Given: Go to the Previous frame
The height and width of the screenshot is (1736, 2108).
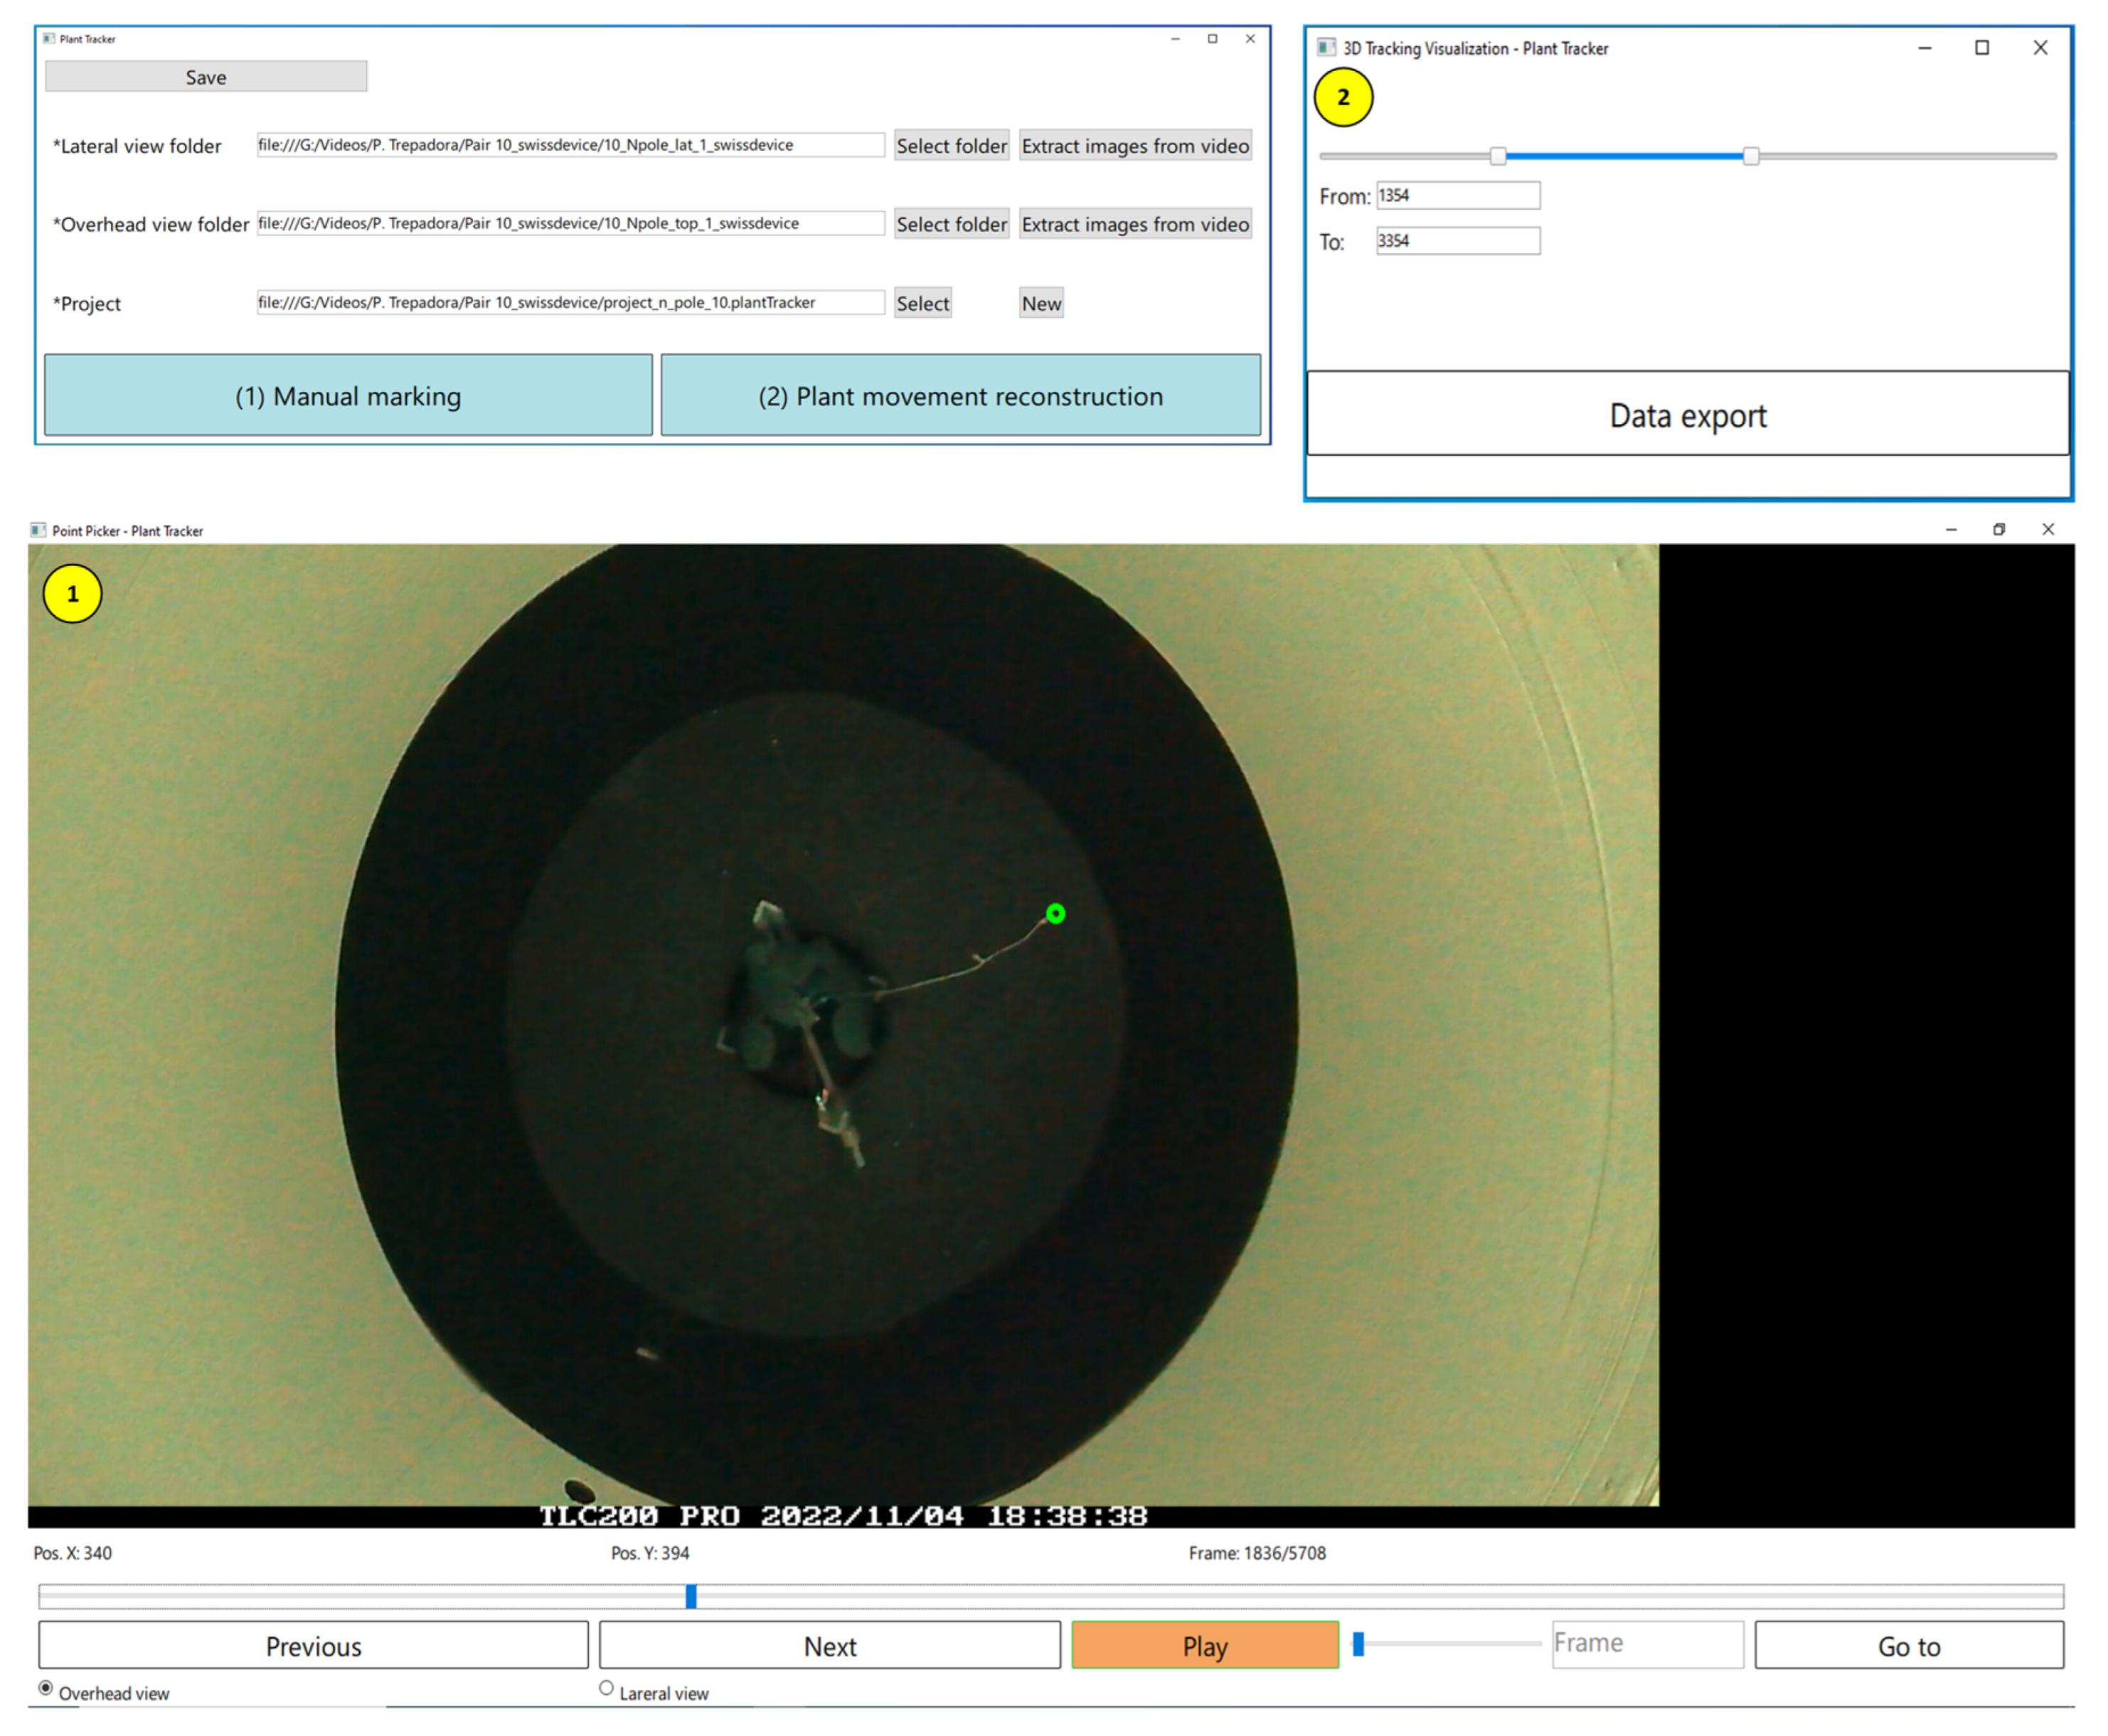Looking at the screenshot, I should click(313, 1646).
